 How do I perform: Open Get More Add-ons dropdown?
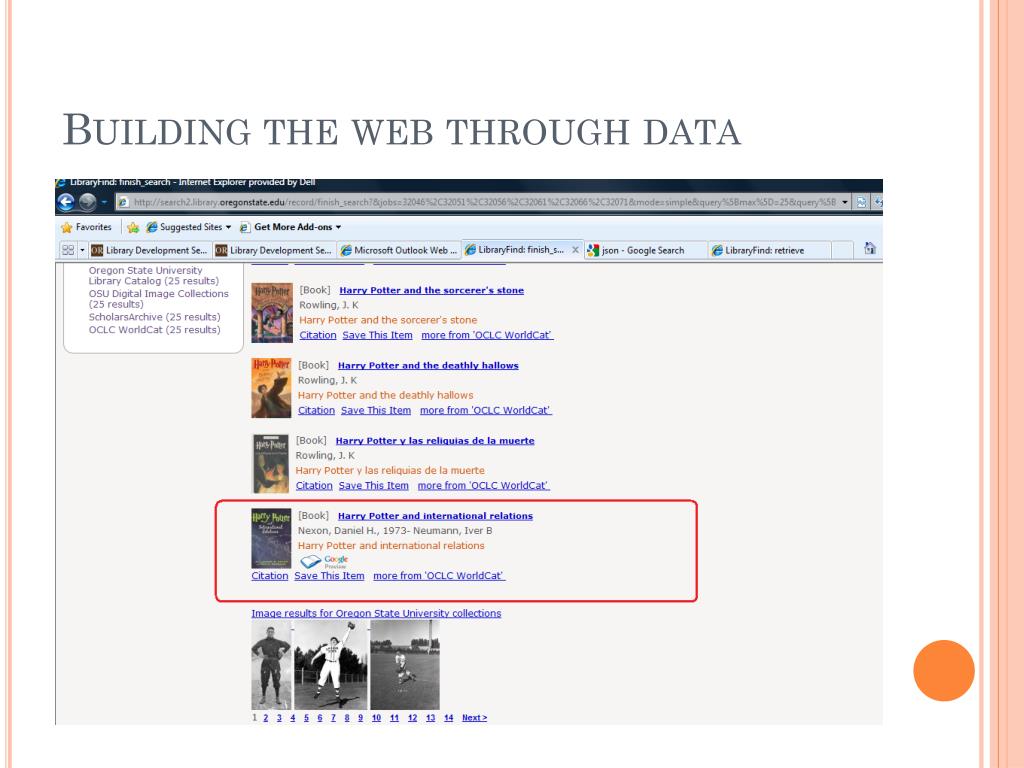[x=291, y=227]
